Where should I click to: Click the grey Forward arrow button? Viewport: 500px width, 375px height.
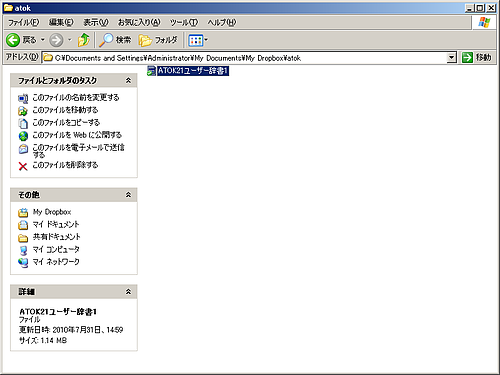pyautogui.click(x=56, y=40)
